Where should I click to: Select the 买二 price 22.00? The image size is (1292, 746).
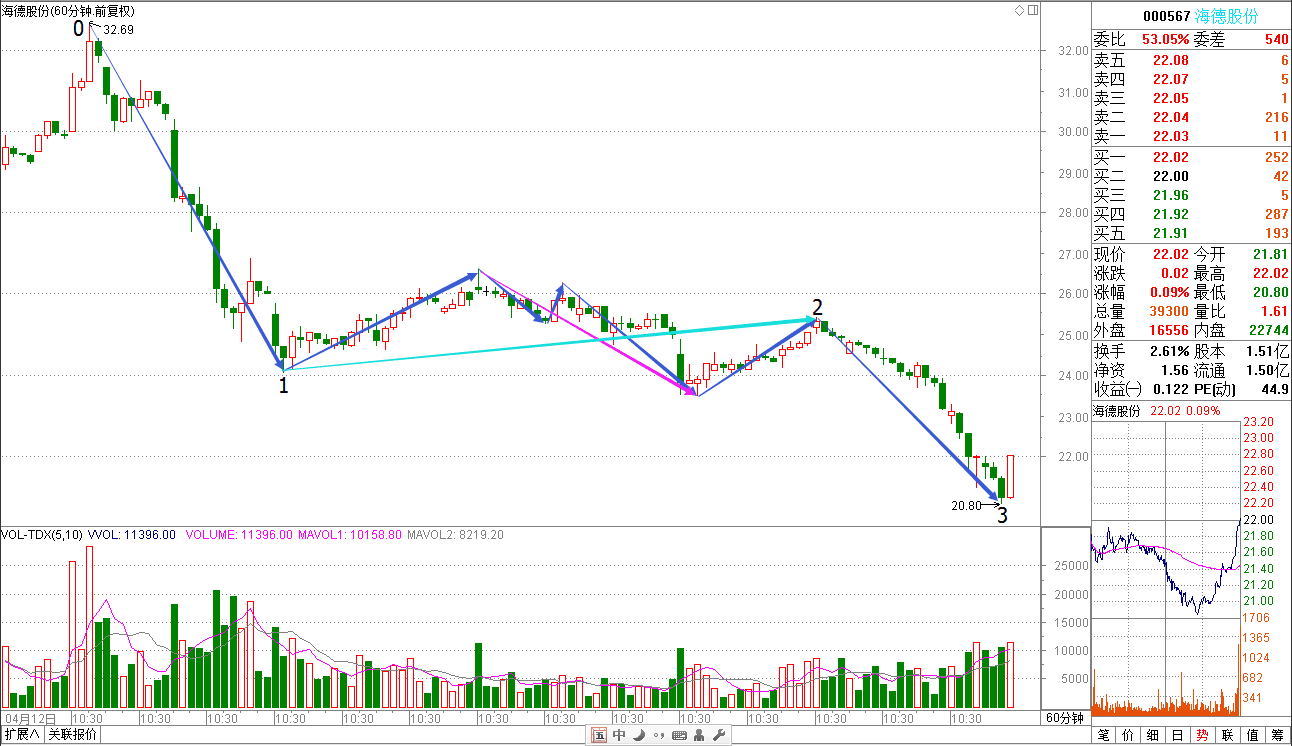coord(1171,176)
